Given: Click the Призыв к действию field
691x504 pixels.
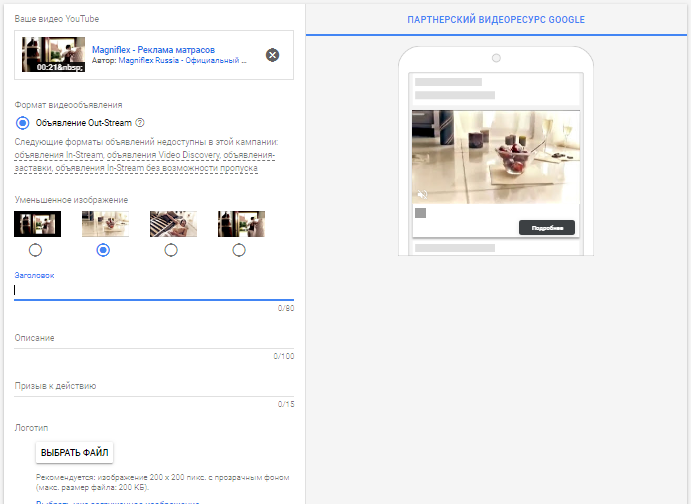Looking at the screenshot, I should [x=154, y=386].
